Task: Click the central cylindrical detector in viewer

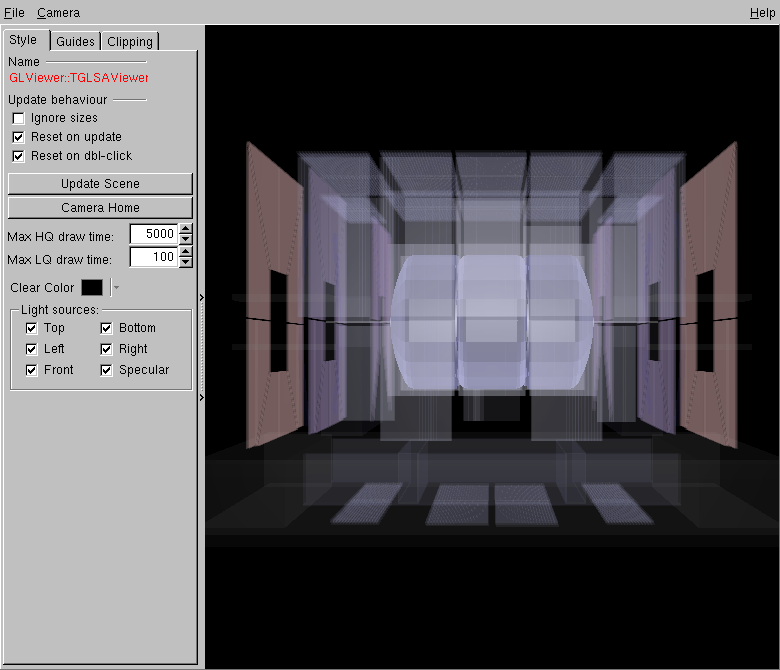Action: pos(491,322)
